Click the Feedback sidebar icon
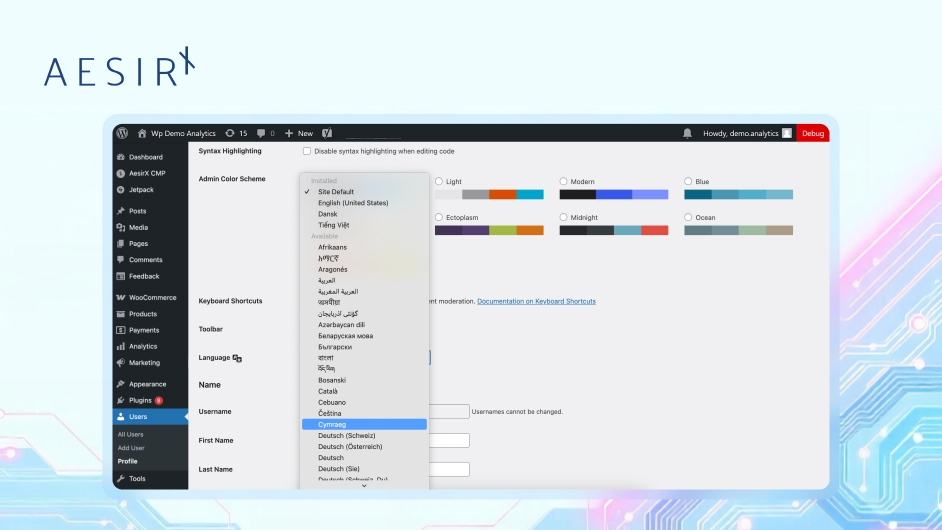 tap(121, 276)
